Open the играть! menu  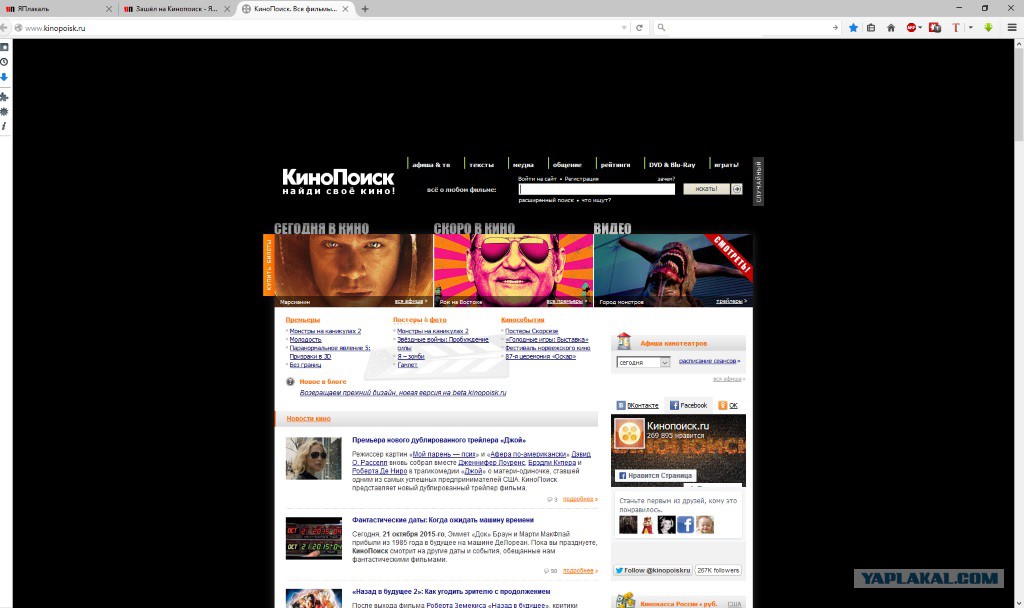click(x=726, y=165)
